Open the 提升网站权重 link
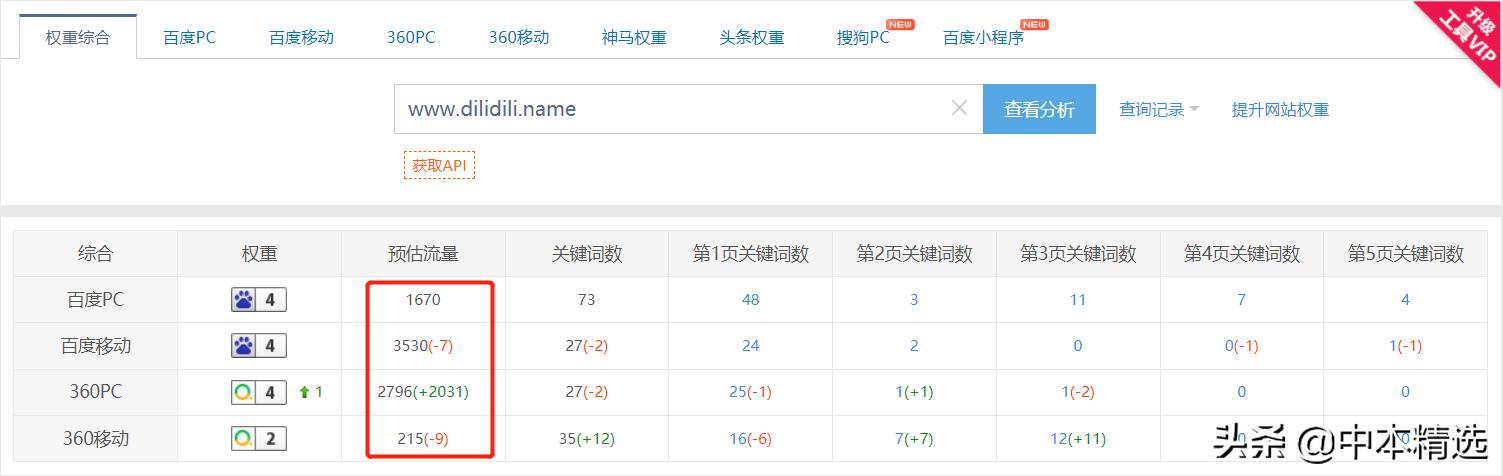1503x476 pixels. click(x=1280, y=110)
